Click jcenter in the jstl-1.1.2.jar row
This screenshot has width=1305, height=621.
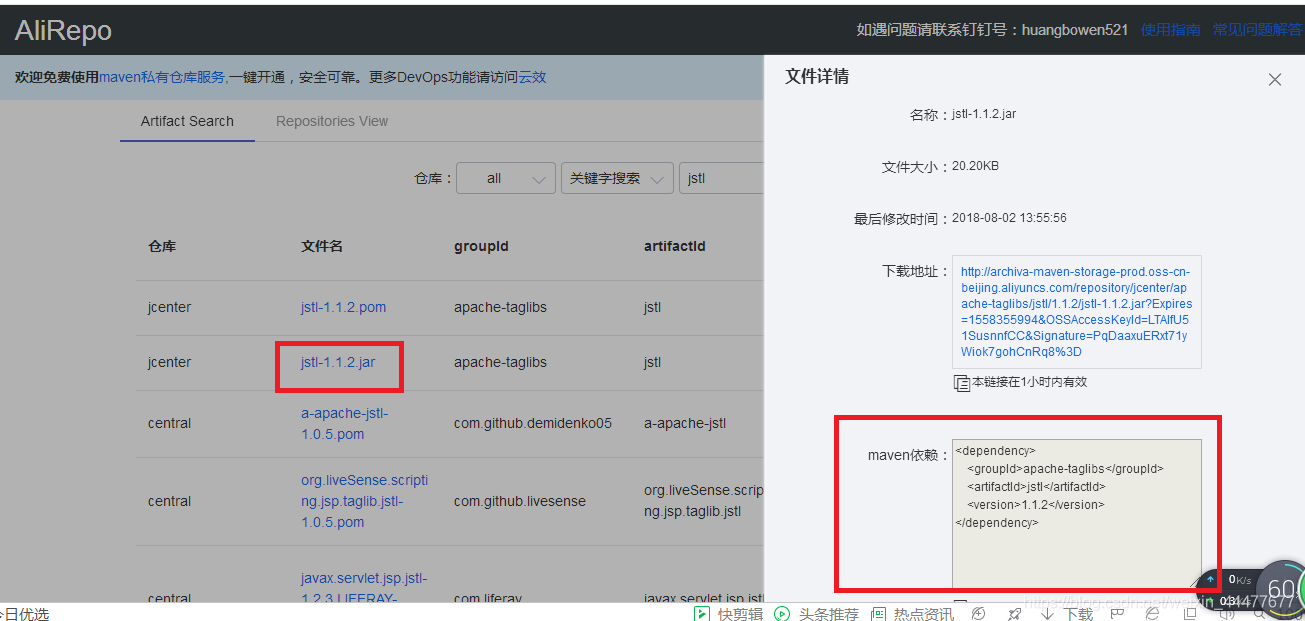pyautogui.click(x=169, y=362)
